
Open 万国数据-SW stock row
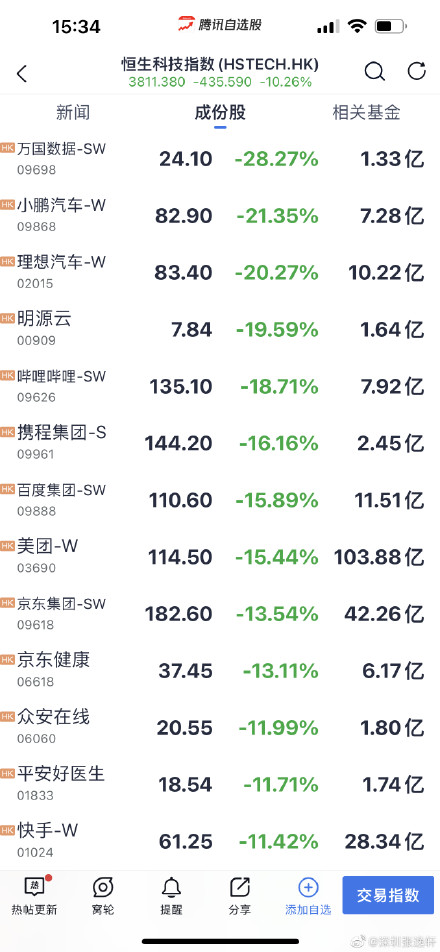click(x=220, y=159)
